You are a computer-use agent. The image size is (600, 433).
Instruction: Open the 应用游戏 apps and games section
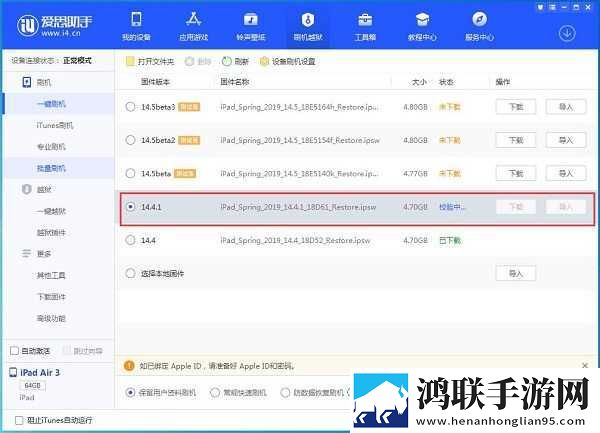point(194,26)
